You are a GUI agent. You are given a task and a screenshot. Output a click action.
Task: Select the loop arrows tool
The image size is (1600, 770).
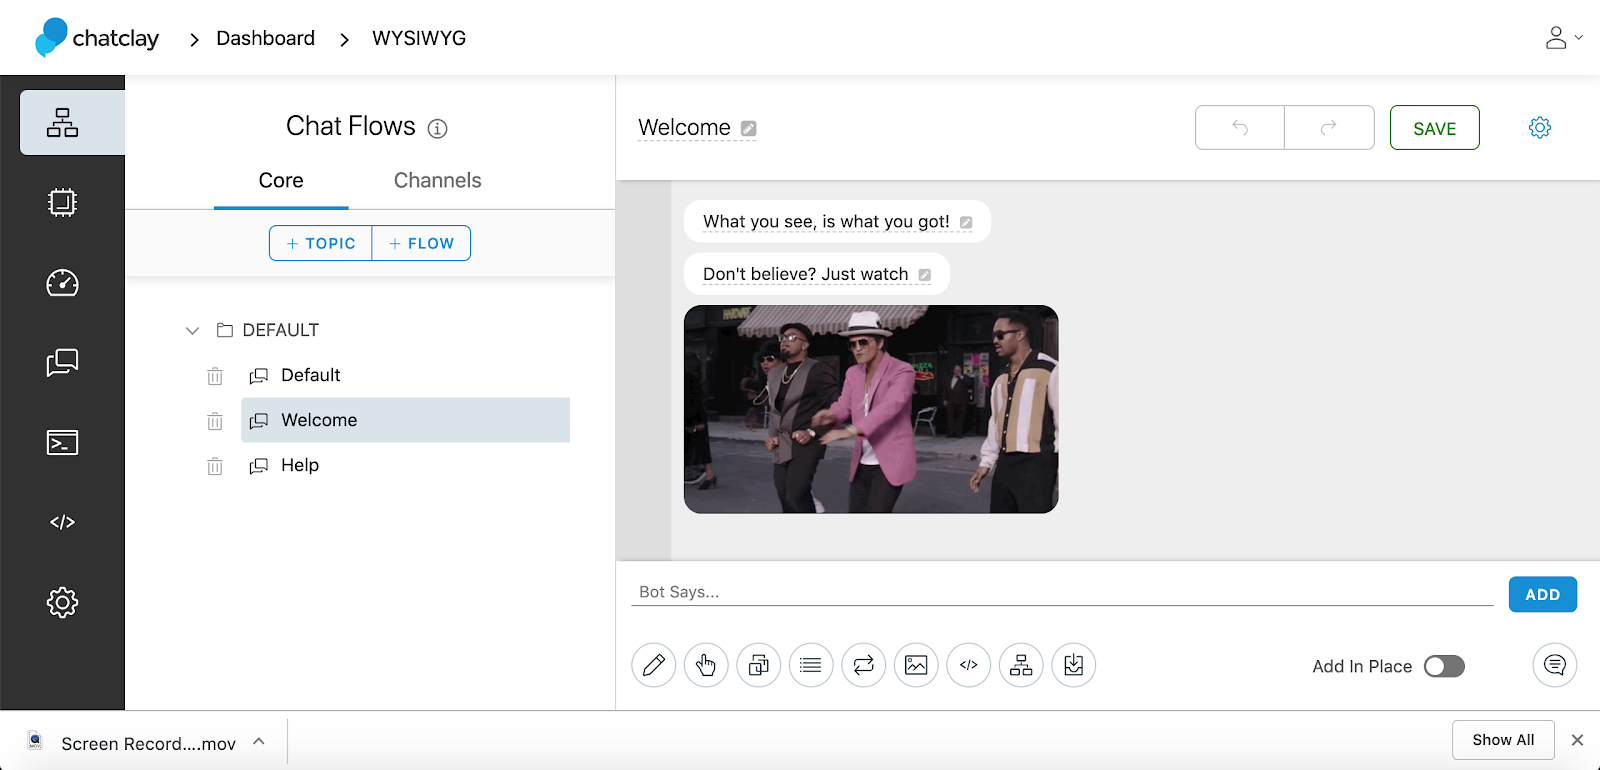point(864,665)
